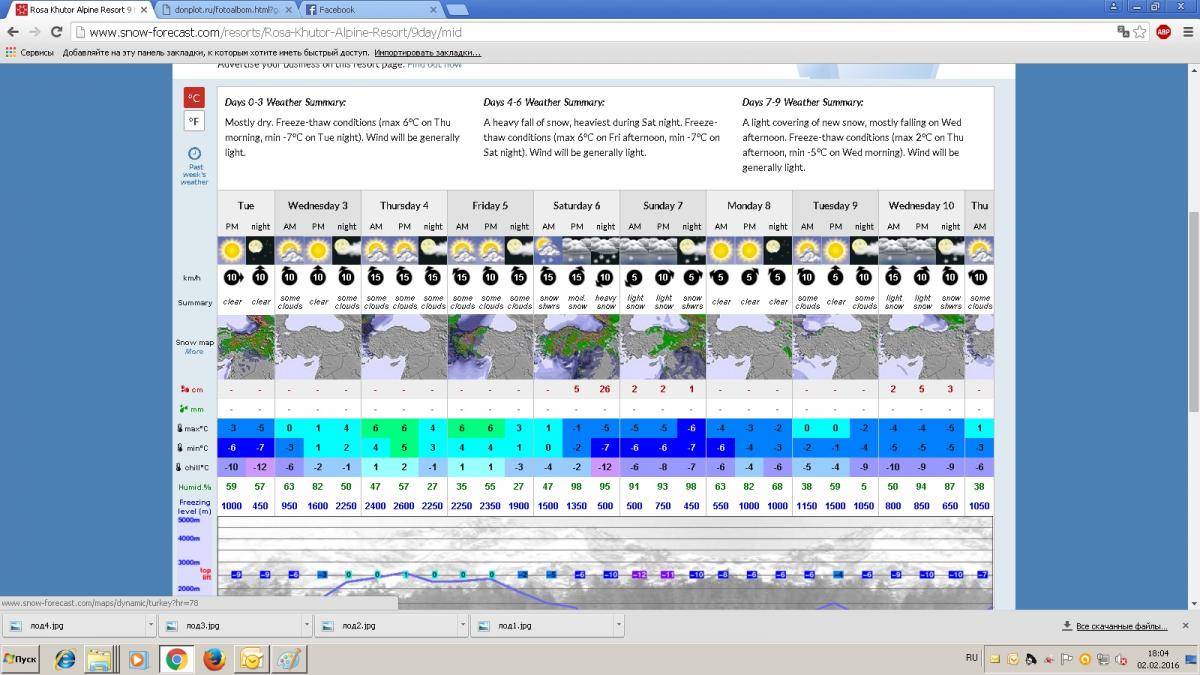Click the Tue PM sunny weather icon
1200x675 pixels.
pyautogui.click(x=232, y=249)
